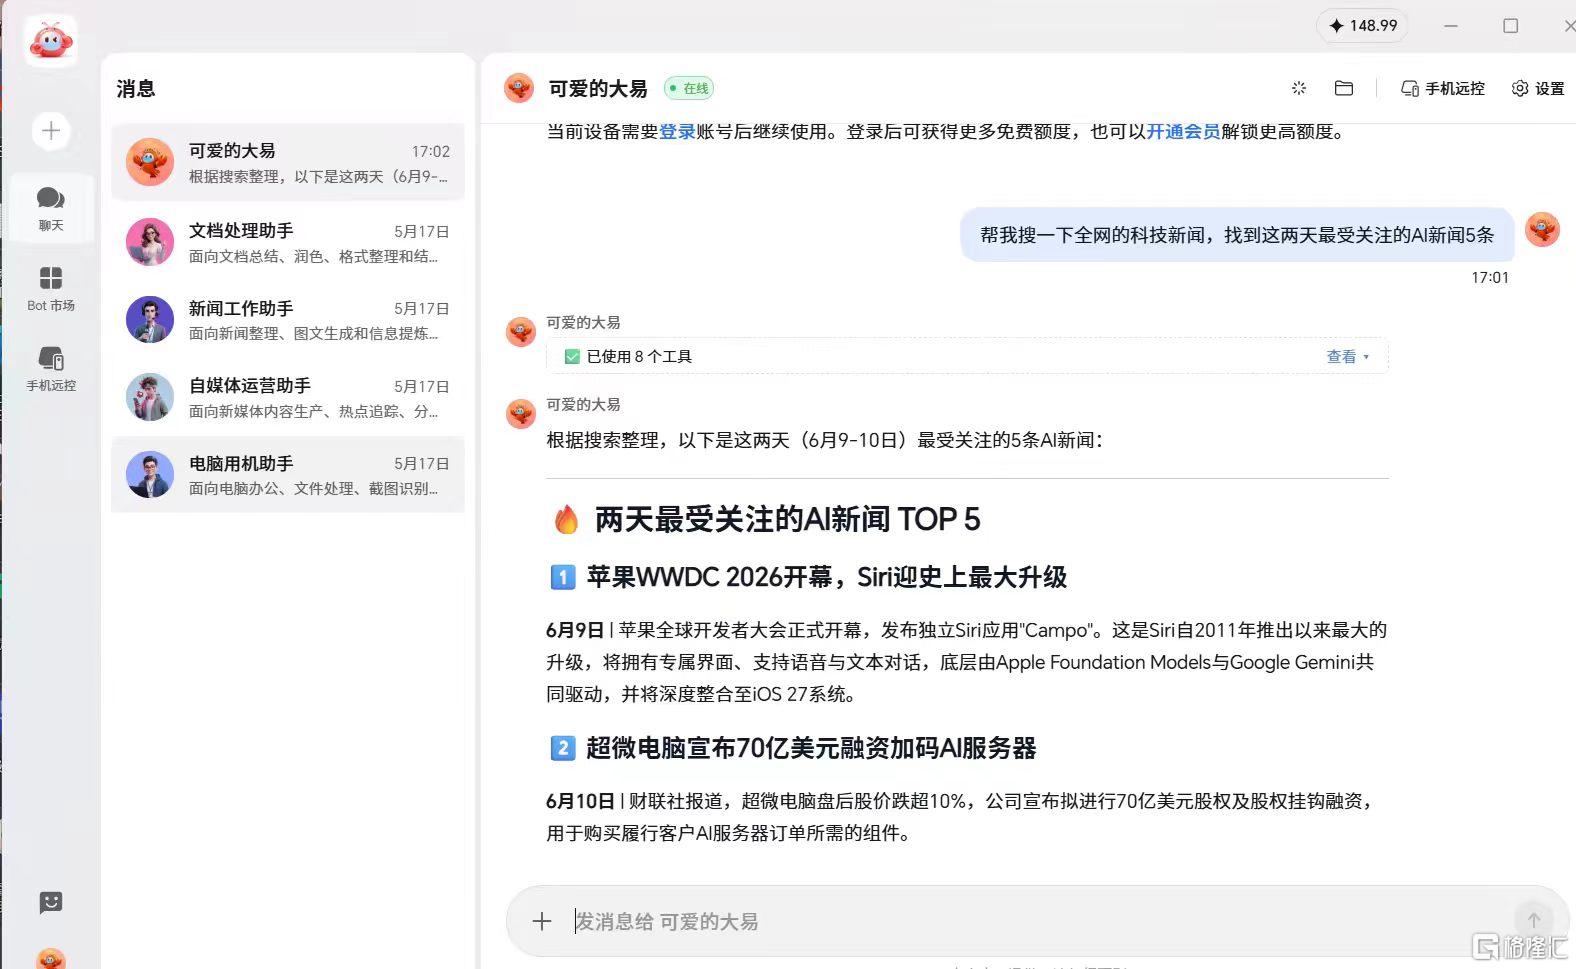Image resolution: width=1576 pixels, height=969 pixels.
Task: Open the 聊天 chat tab
Action: [x=51, y=209]
